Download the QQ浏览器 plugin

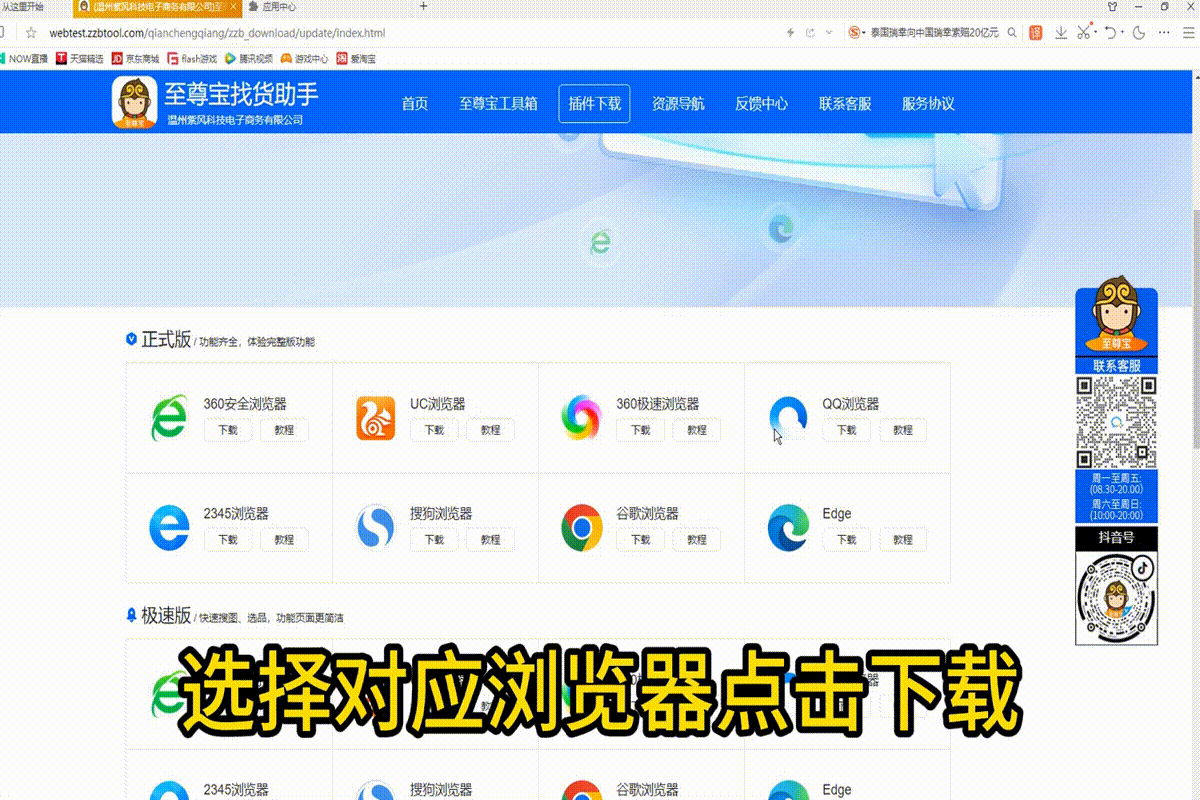point(846,430)
